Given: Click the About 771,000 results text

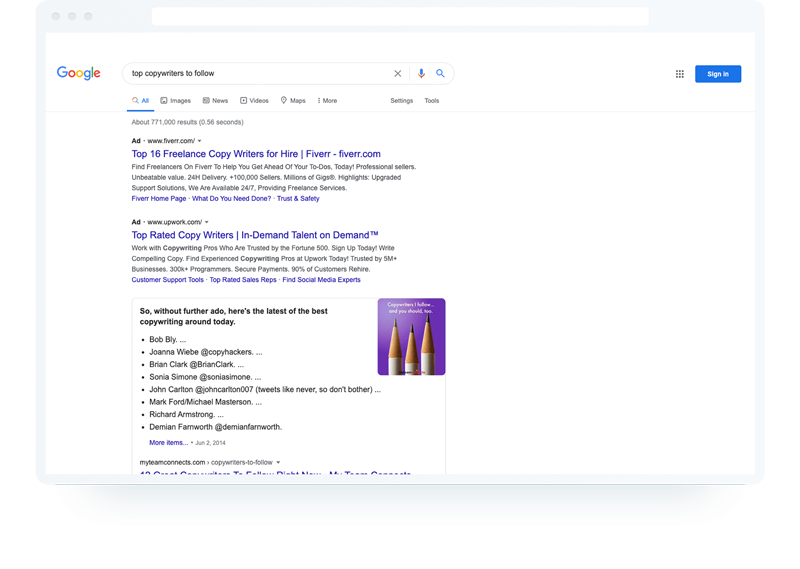Looking at the screenshot, I should [187, 122].
